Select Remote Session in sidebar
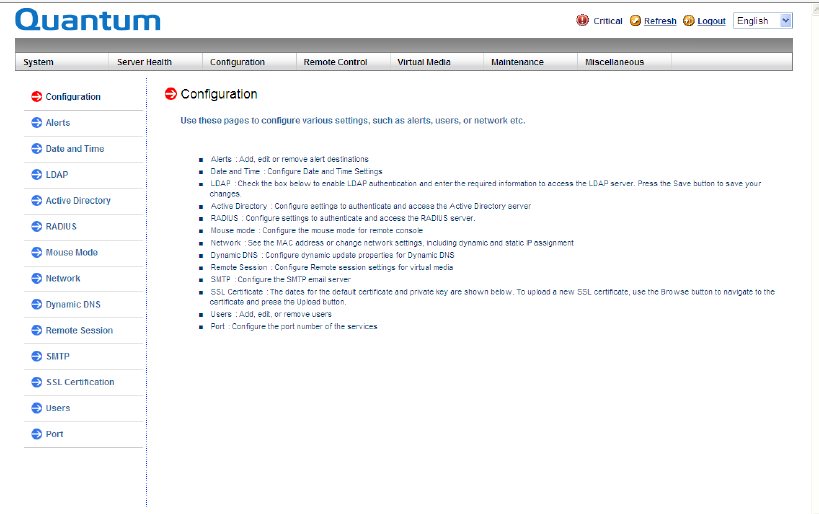This screenshot has height=514, width=819. (79, 330)
